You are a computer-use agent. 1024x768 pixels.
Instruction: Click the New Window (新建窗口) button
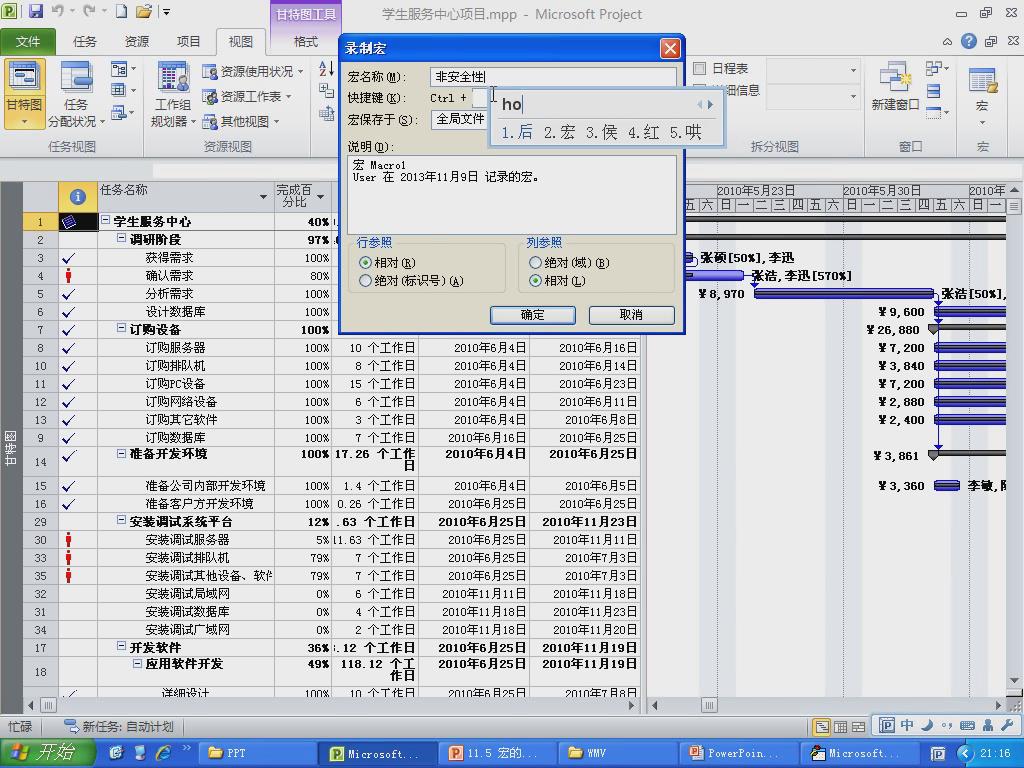[x=895, y=86]
